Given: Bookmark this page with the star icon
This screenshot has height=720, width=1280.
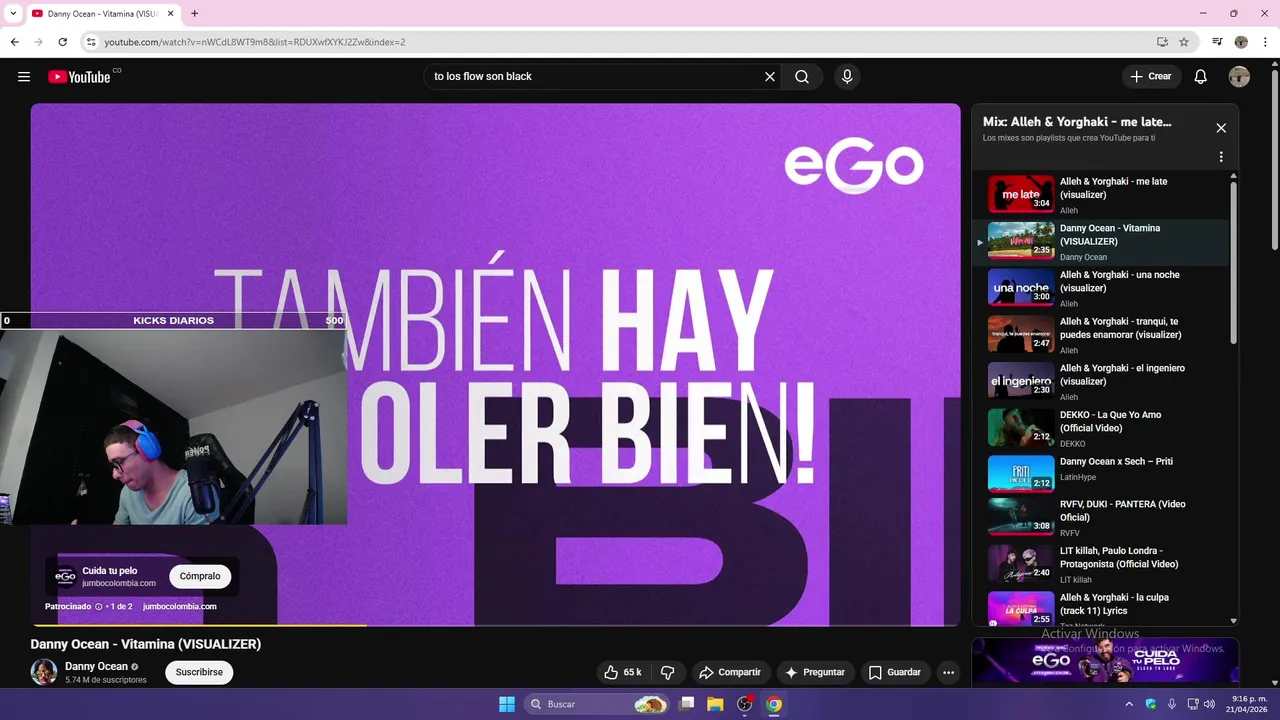Looking at the screenshot, I should click(1184, 42).
